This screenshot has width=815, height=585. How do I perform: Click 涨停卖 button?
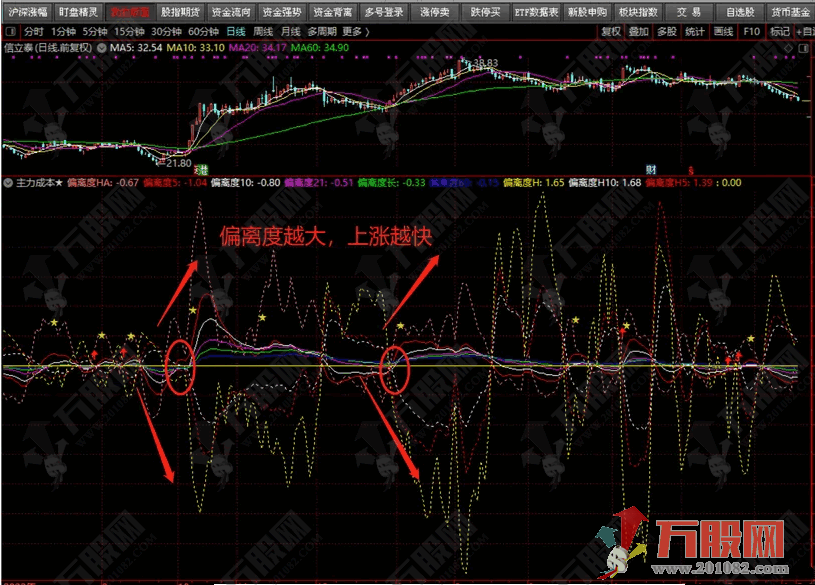click(x=435, y=11)
